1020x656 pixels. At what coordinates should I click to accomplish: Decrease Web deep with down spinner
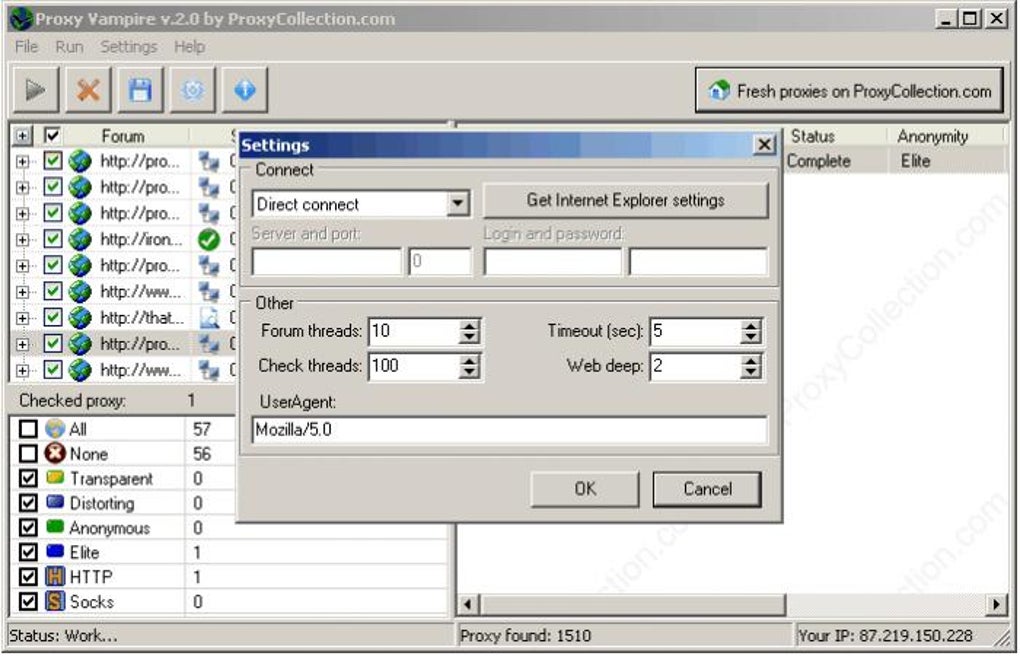(751, 372)
